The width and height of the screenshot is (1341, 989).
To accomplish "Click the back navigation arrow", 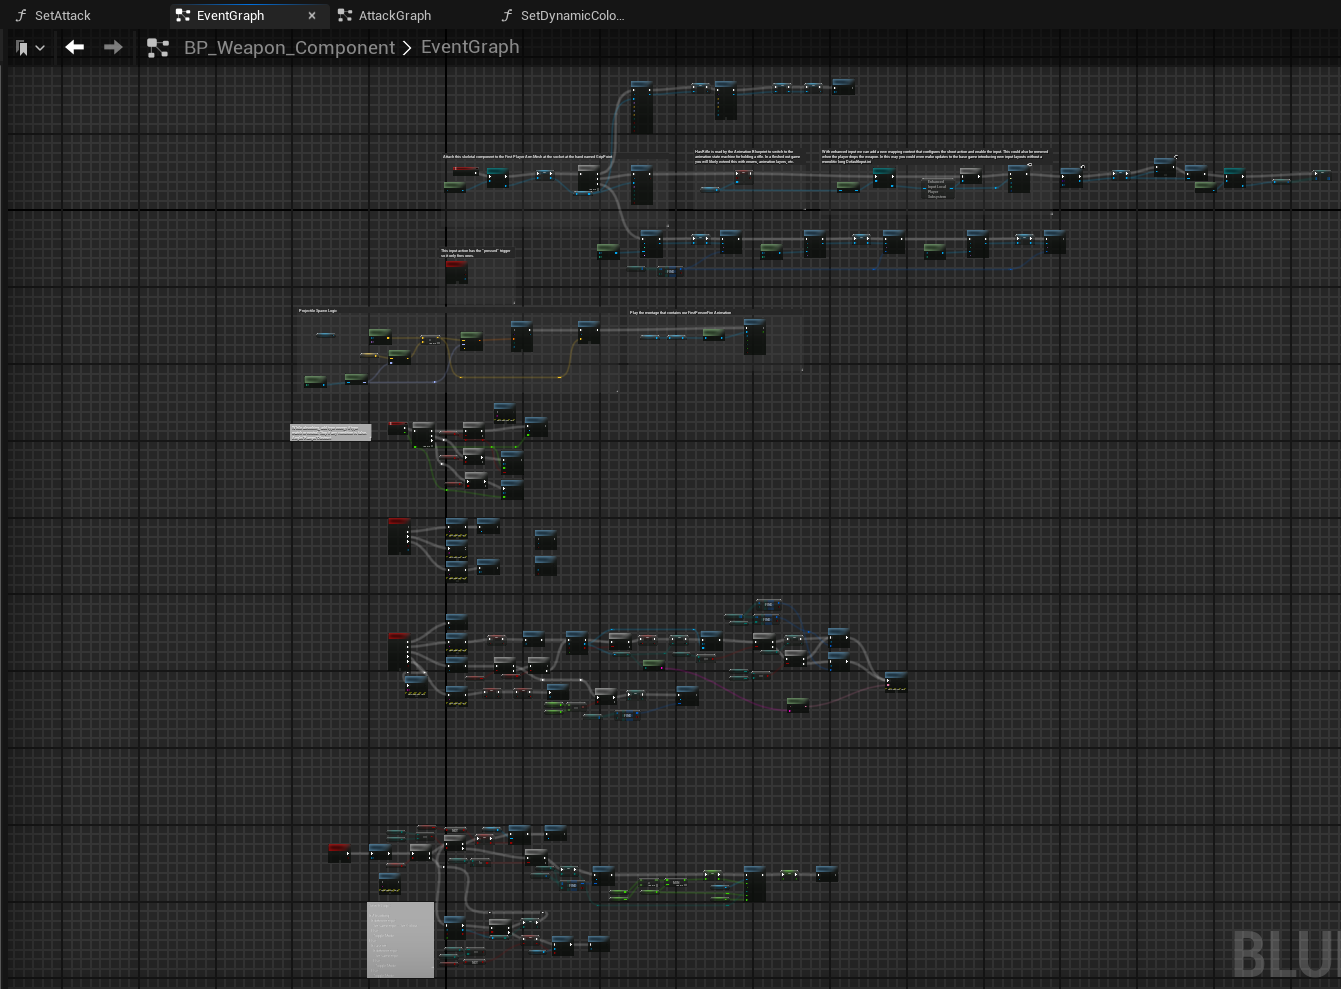I will point(75,47).
